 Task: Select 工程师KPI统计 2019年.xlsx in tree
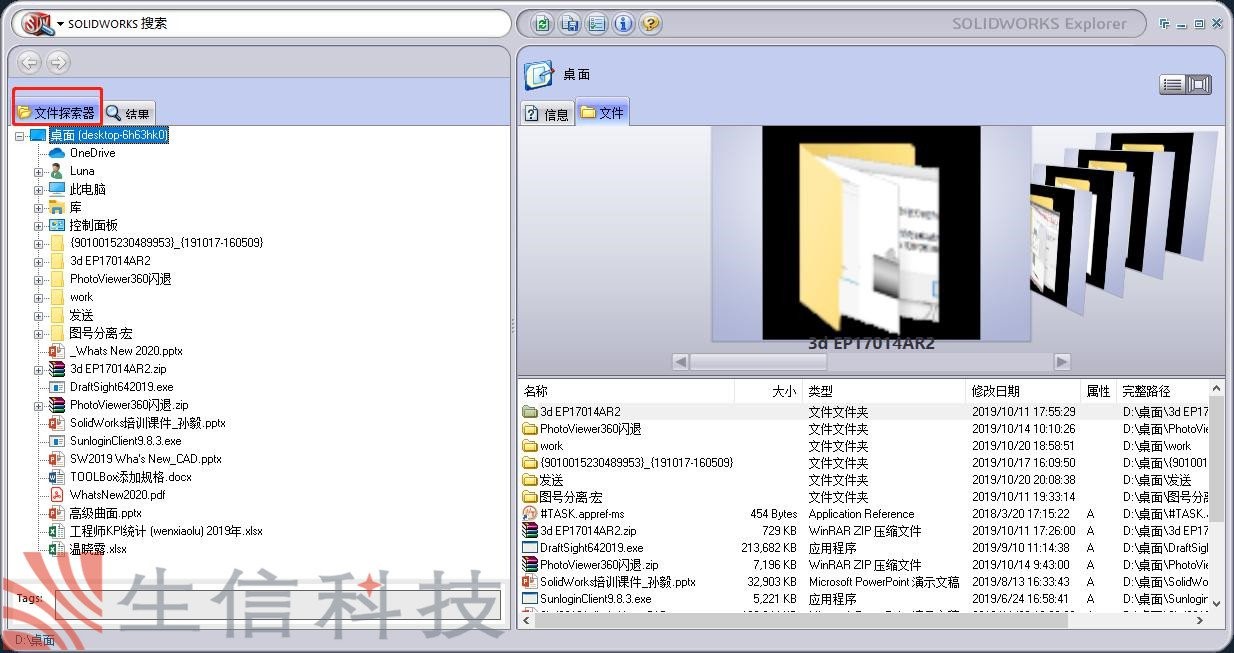tap(166, 531)
